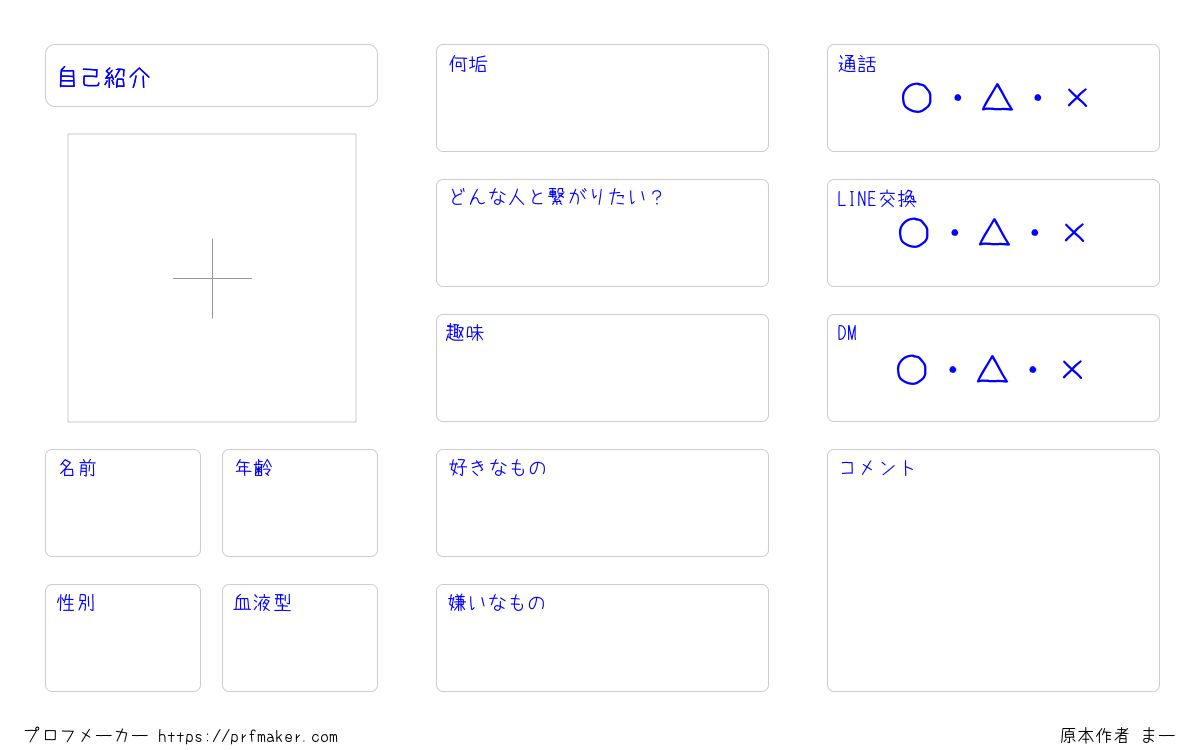Pick the circle symbol in DM box
This screenshot has height=750, width=1200.
pos(911,370)
